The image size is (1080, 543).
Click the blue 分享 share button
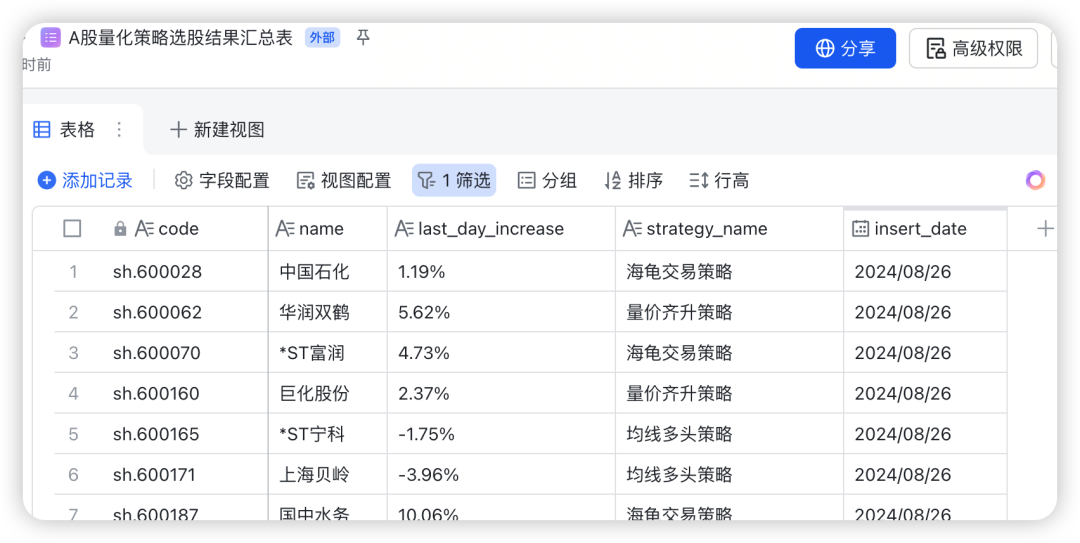[x=845, y=48]
